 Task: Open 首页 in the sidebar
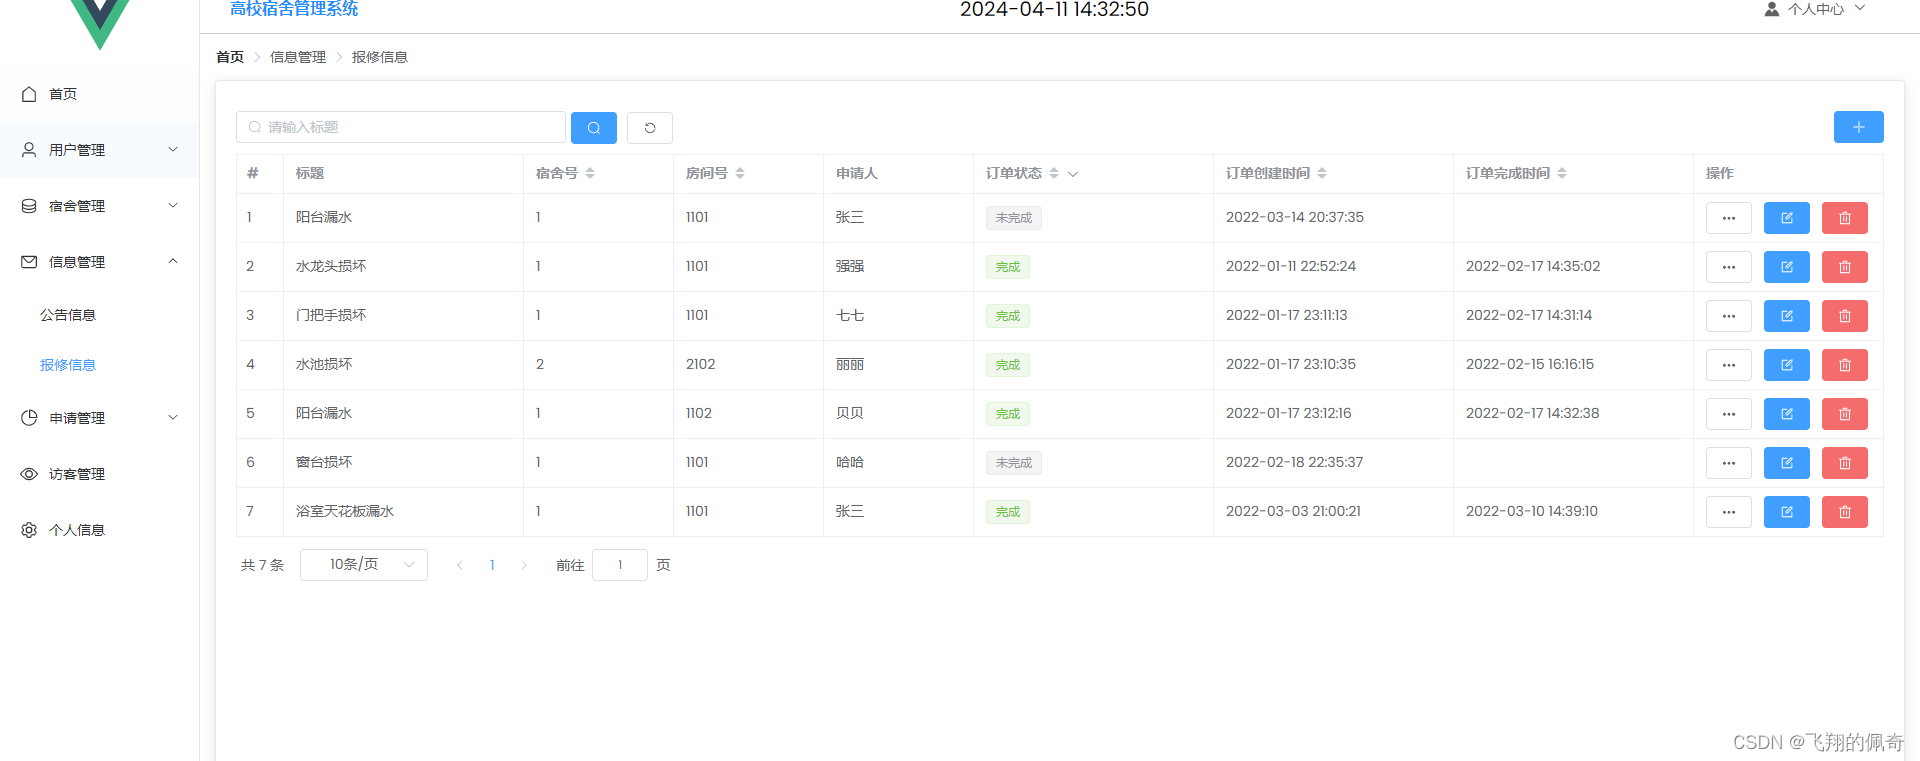pos(99,94)
